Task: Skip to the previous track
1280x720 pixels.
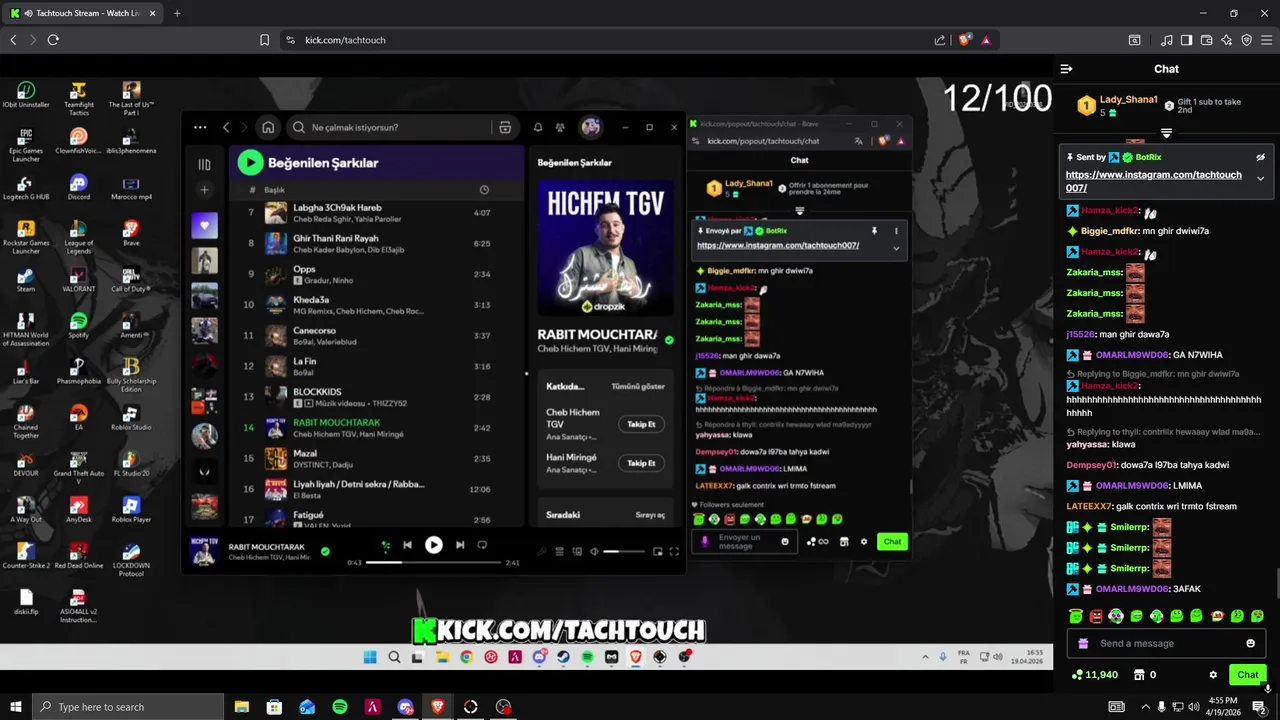Action: [x=407, y=545]
